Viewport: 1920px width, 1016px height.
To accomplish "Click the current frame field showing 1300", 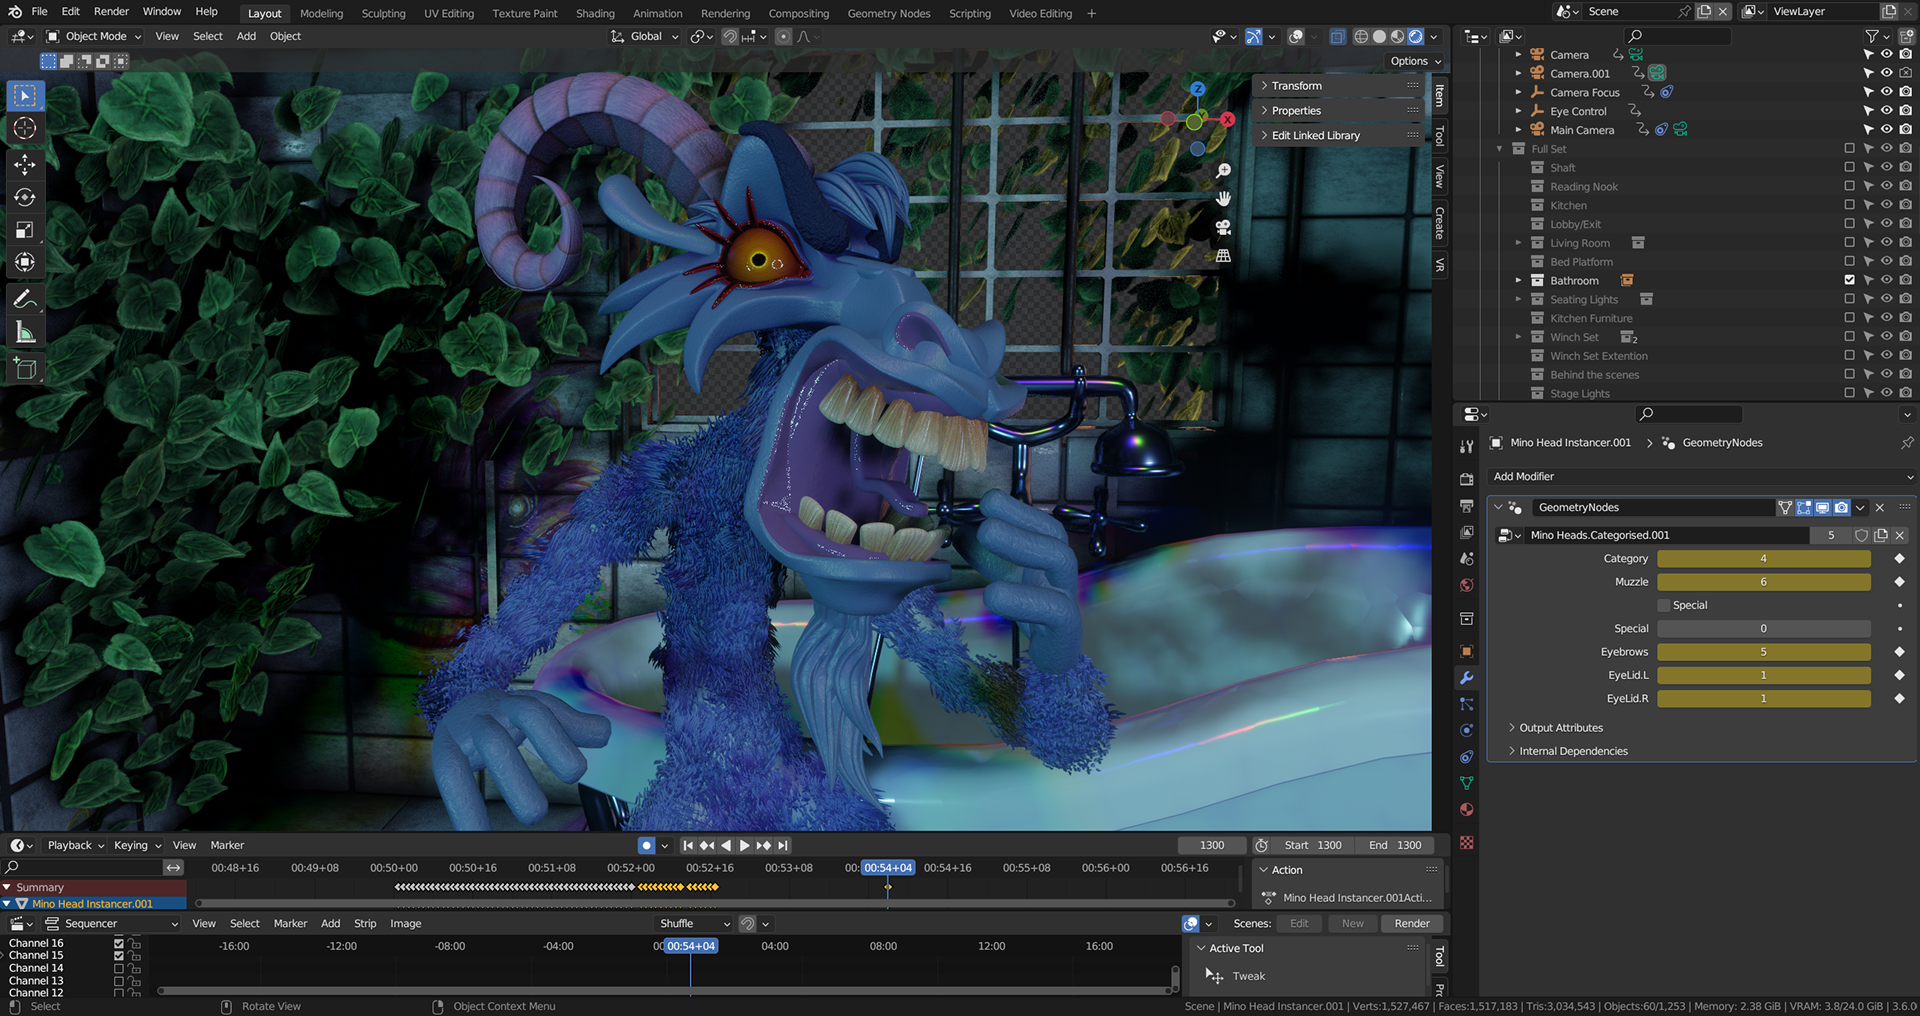I will click(1212, 845).
